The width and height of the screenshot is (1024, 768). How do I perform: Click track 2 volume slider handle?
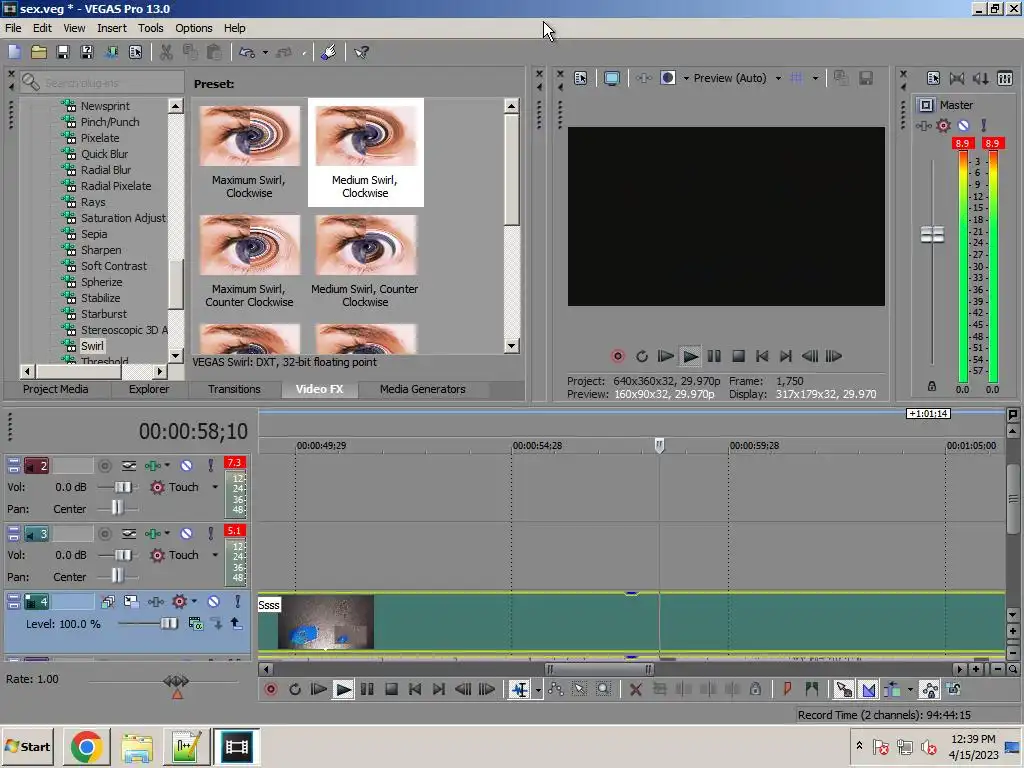[123, 487]
